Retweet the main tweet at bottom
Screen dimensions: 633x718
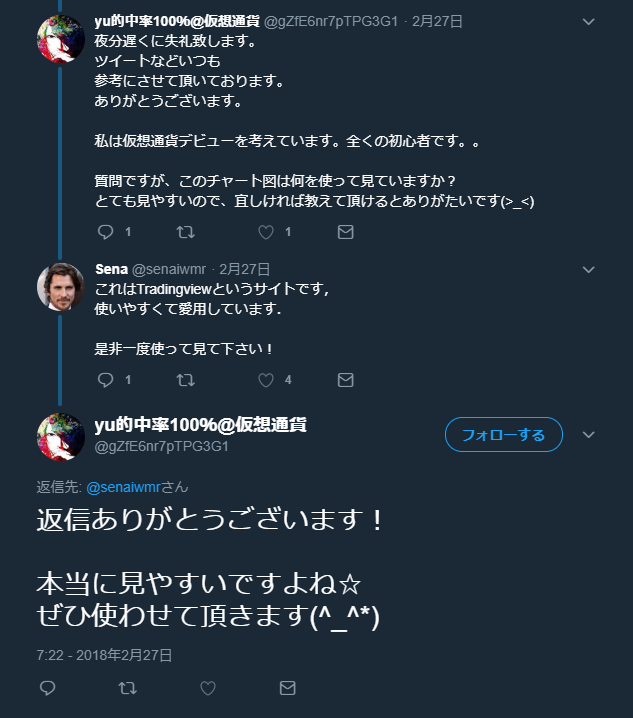pyautogui.click(x=127, y=688)
